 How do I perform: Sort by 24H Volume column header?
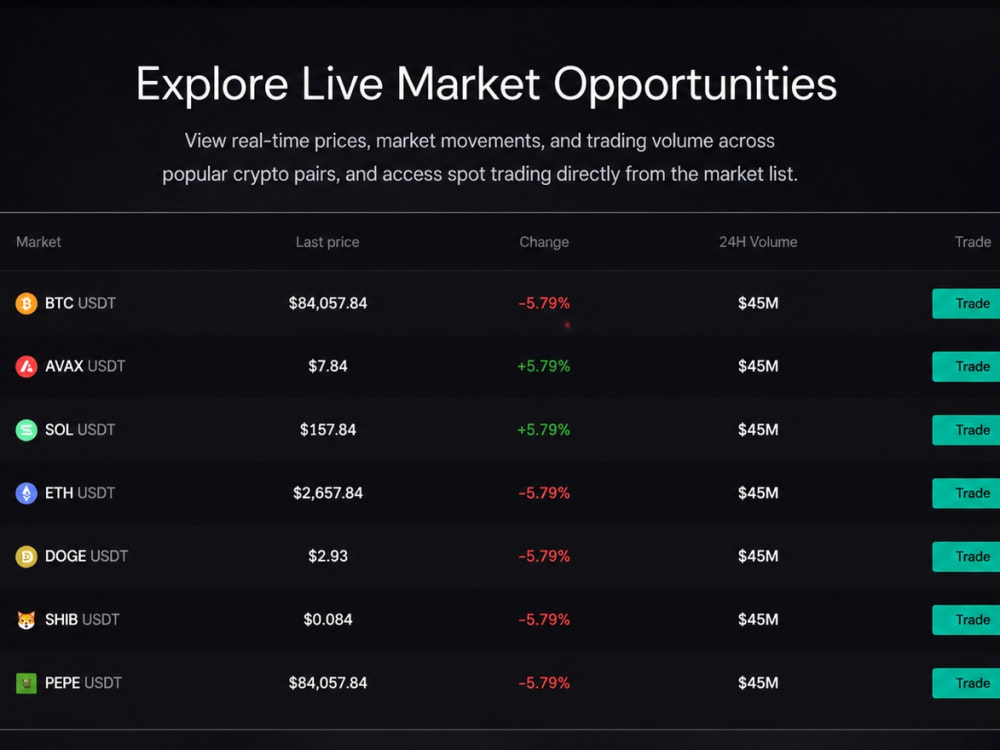click(x=758, y=242)
